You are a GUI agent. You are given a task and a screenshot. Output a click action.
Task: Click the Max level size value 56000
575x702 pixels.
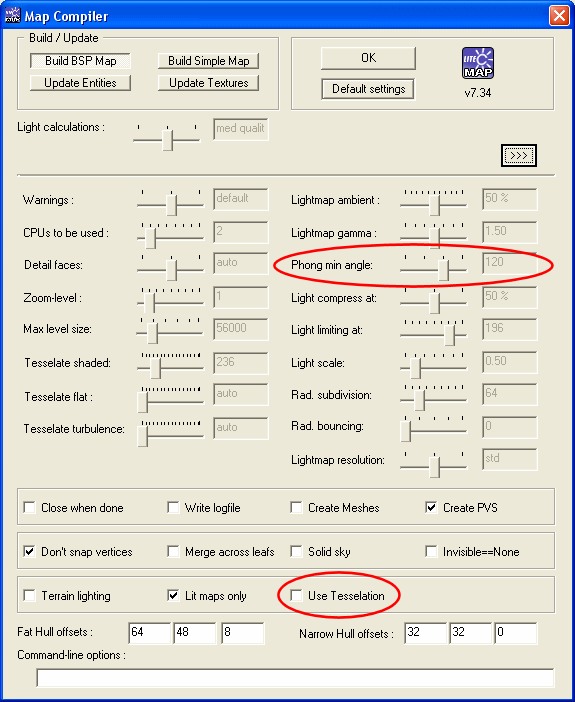[x=241, y=329]
